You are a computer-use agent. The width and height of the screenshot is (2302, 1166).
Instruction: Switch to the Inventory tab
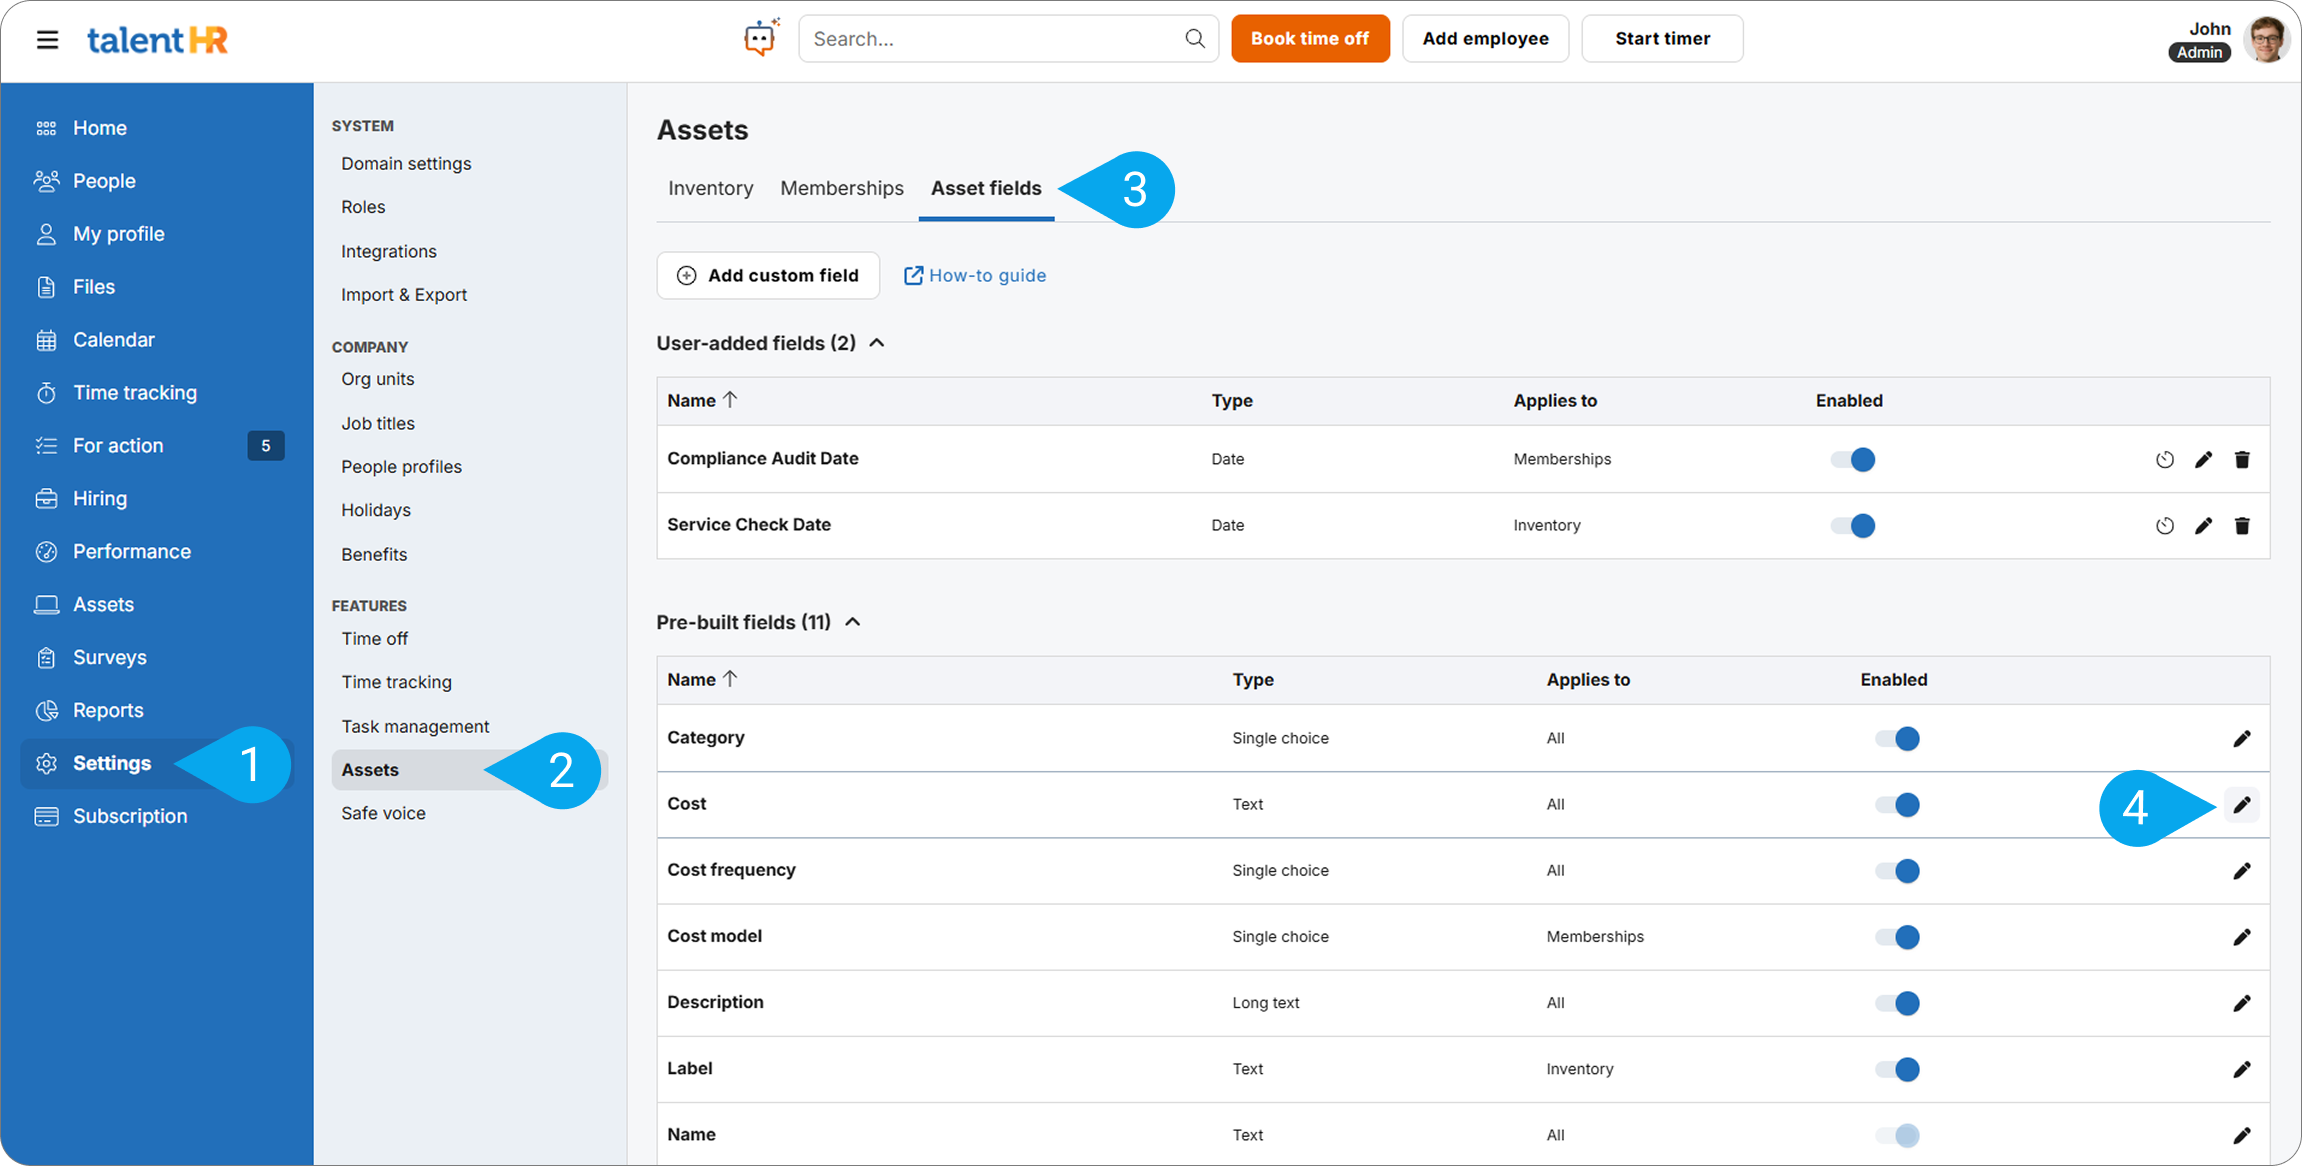pos(710,188)
